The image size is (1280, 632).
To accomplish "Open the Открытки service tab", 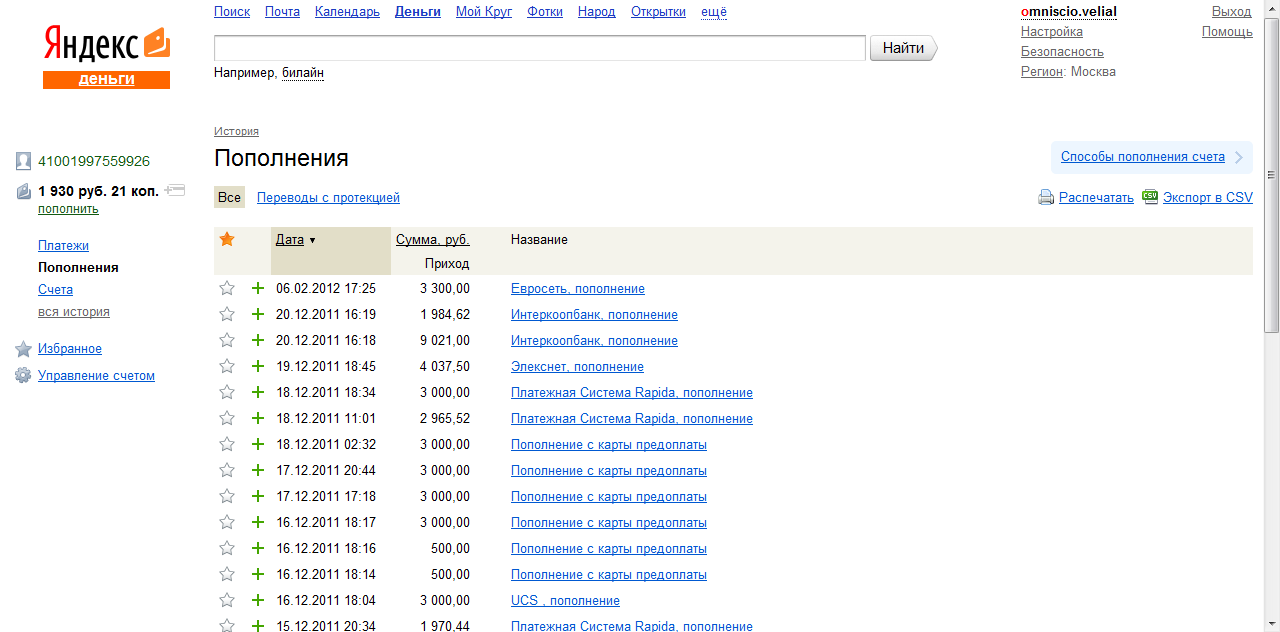I will [x=658, y=12].
